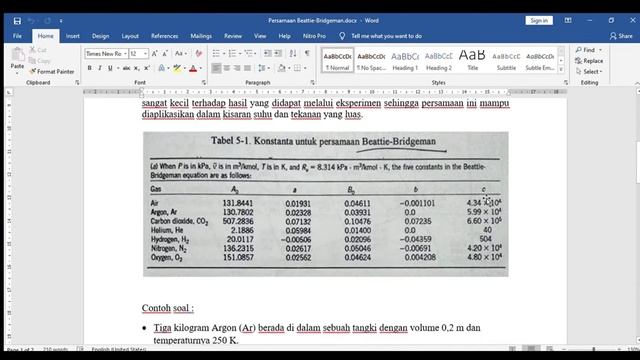
Task: Increase paragraph indent
Action: point(278,53)
